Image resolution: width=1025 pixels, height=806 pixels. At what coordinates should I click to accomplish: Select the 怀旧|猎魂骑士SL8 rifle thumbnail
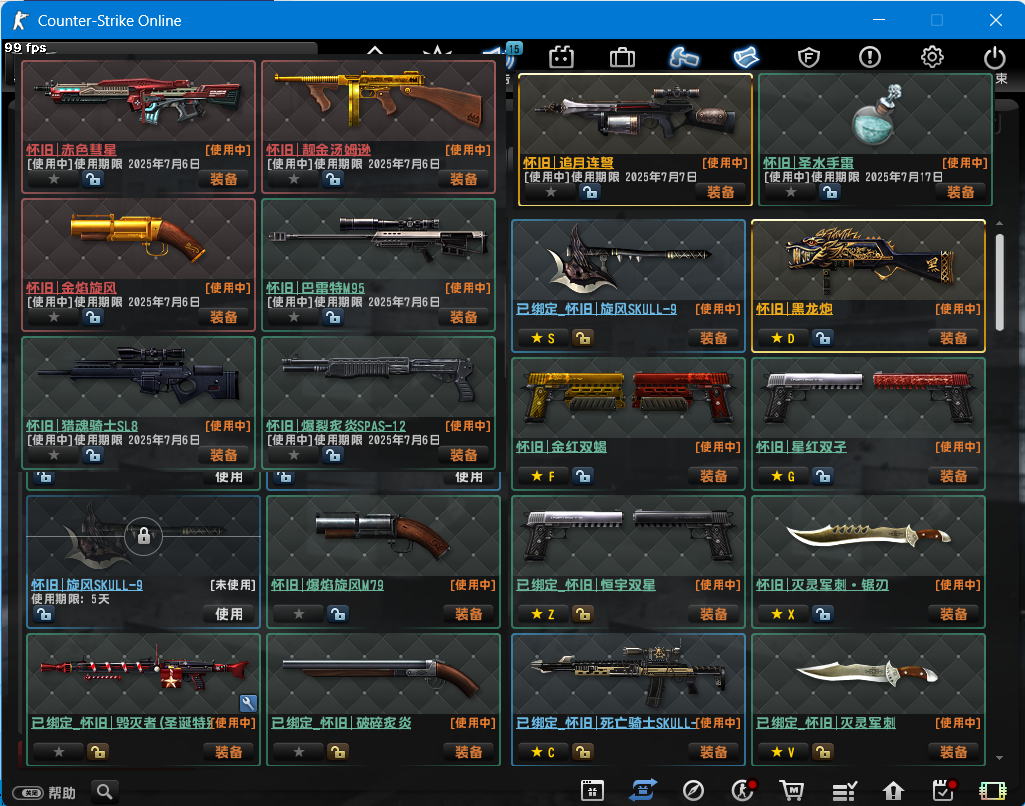point(138,377)
